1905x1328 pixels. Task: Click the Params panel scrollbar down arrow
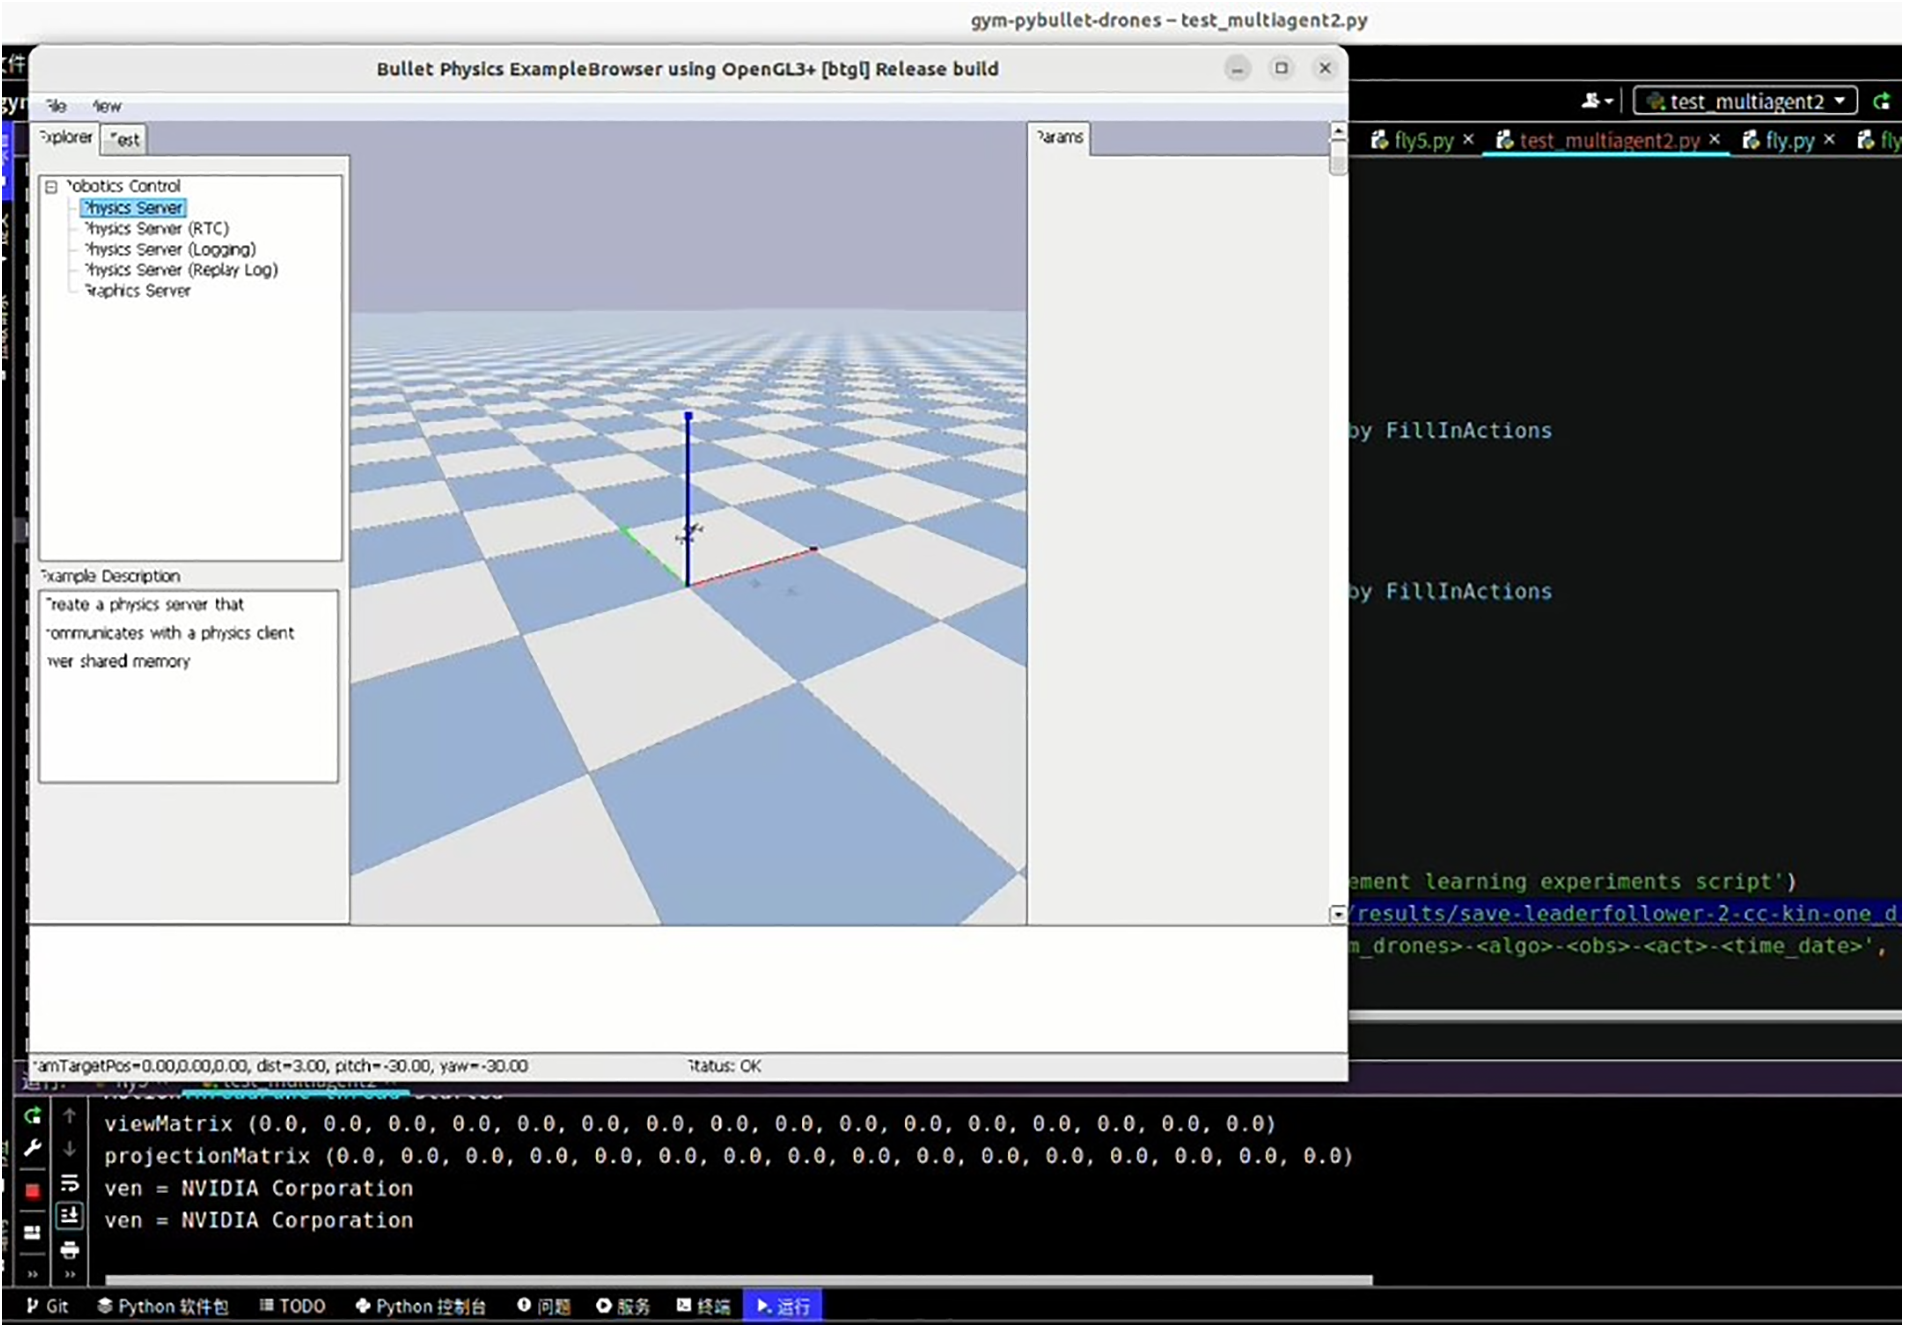1337,914
